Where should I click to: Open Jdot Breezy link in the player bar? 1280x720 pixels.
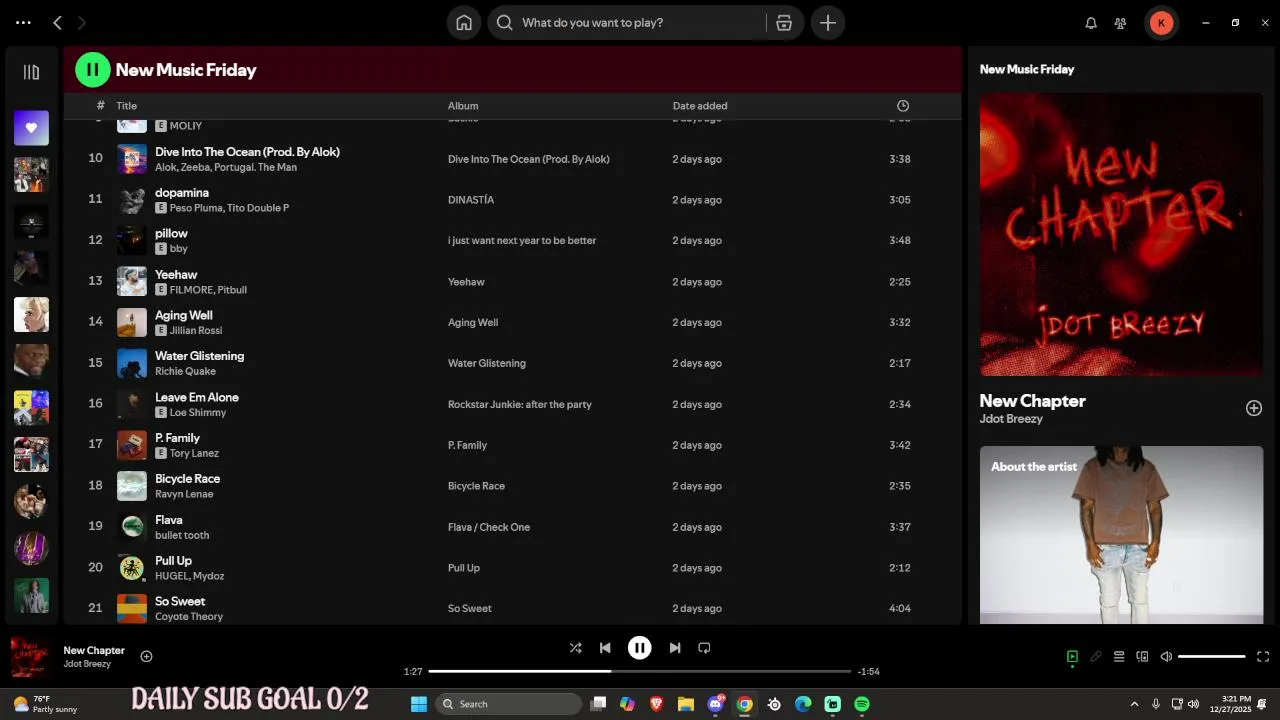(87, 664)
